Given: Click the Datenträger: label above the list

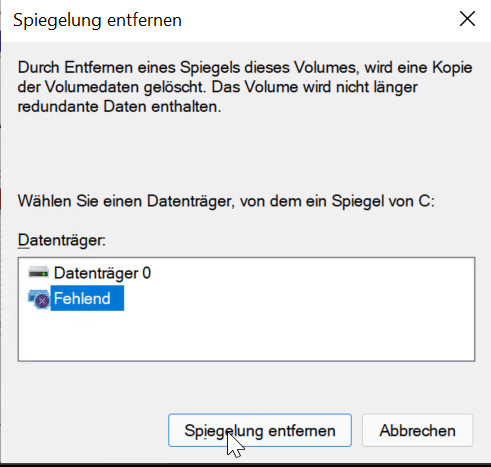Looking at the screenshot, I should [62, 240].
